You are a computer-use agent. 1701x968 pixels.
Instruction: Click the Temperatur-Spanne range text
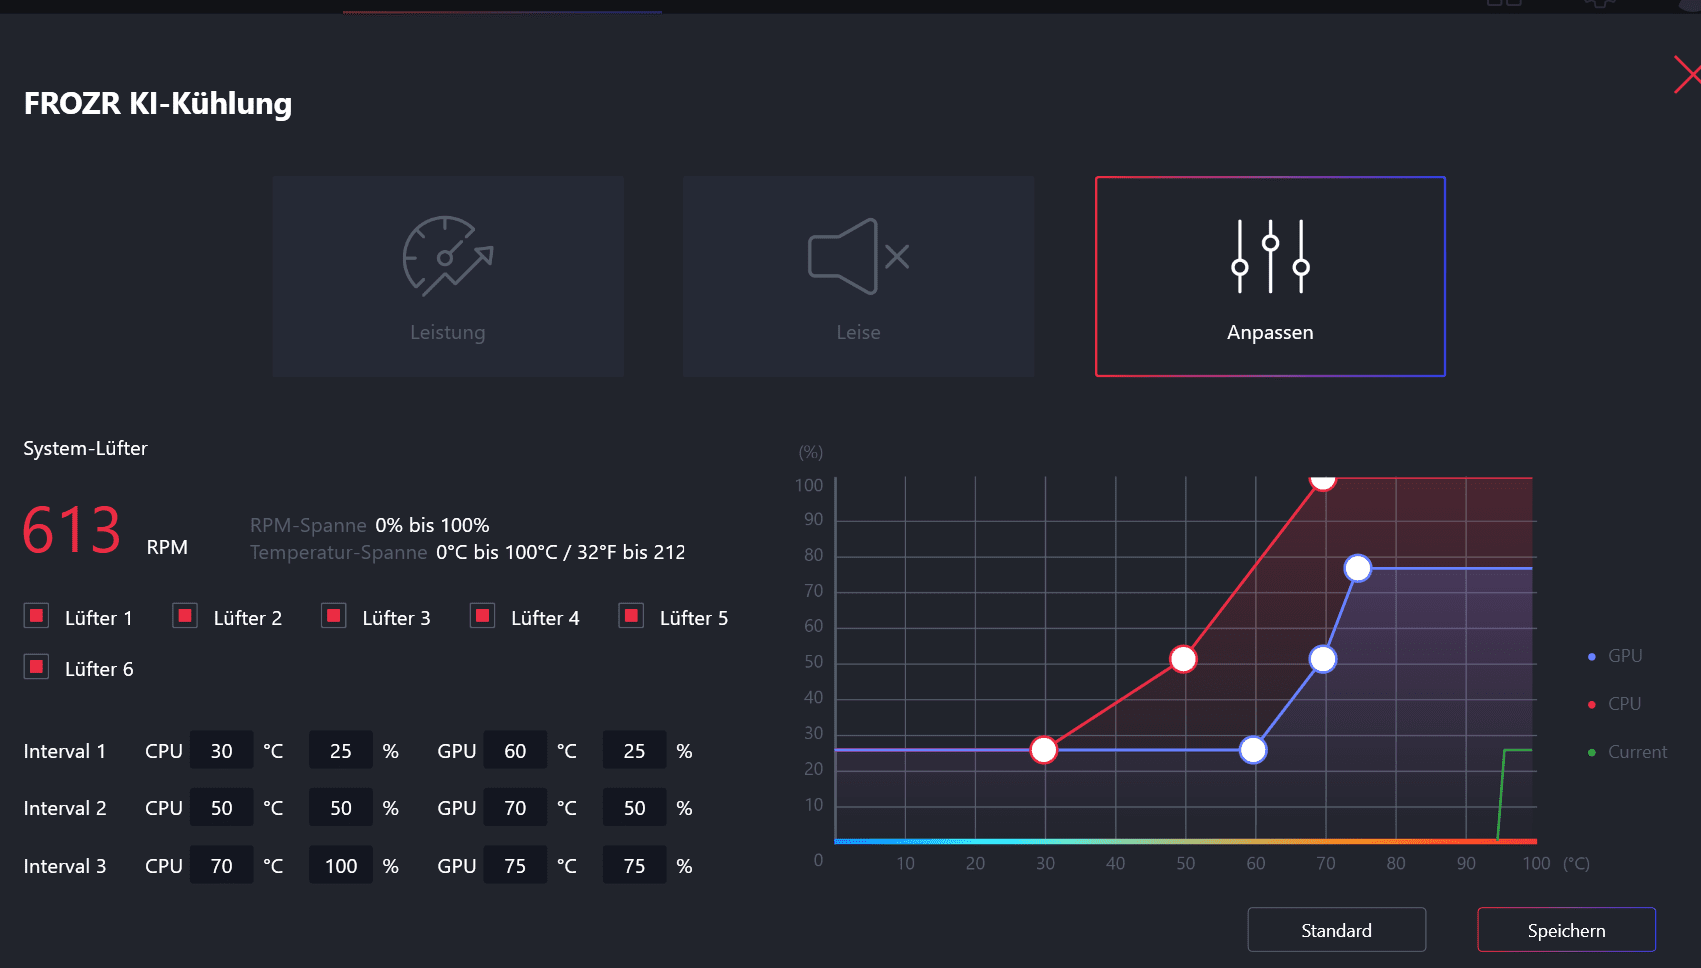coord(468,552)
